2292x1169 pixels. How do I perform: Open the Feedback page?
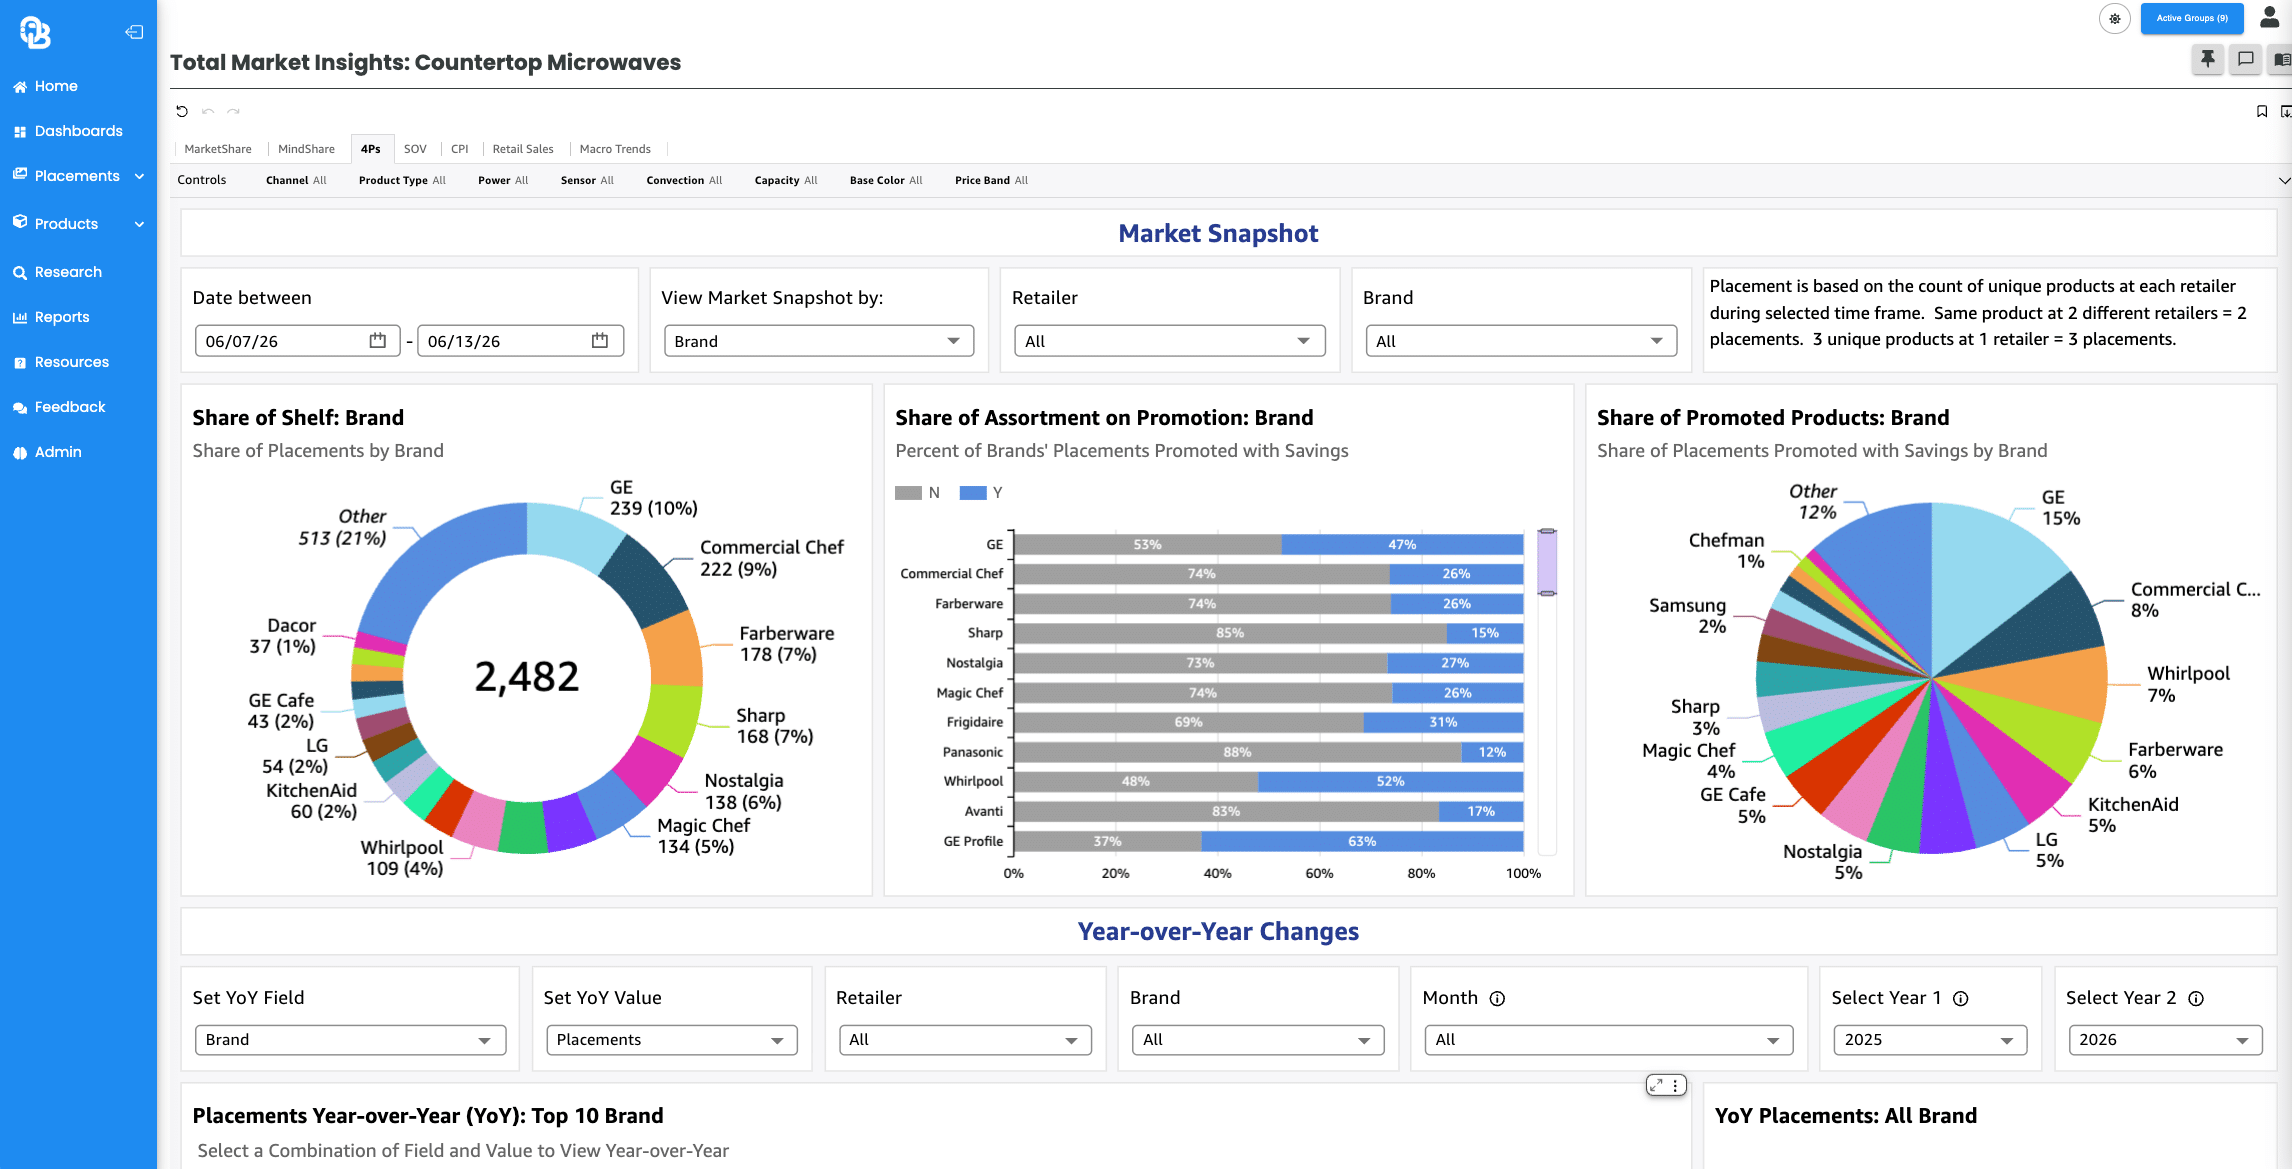[70, 407]
